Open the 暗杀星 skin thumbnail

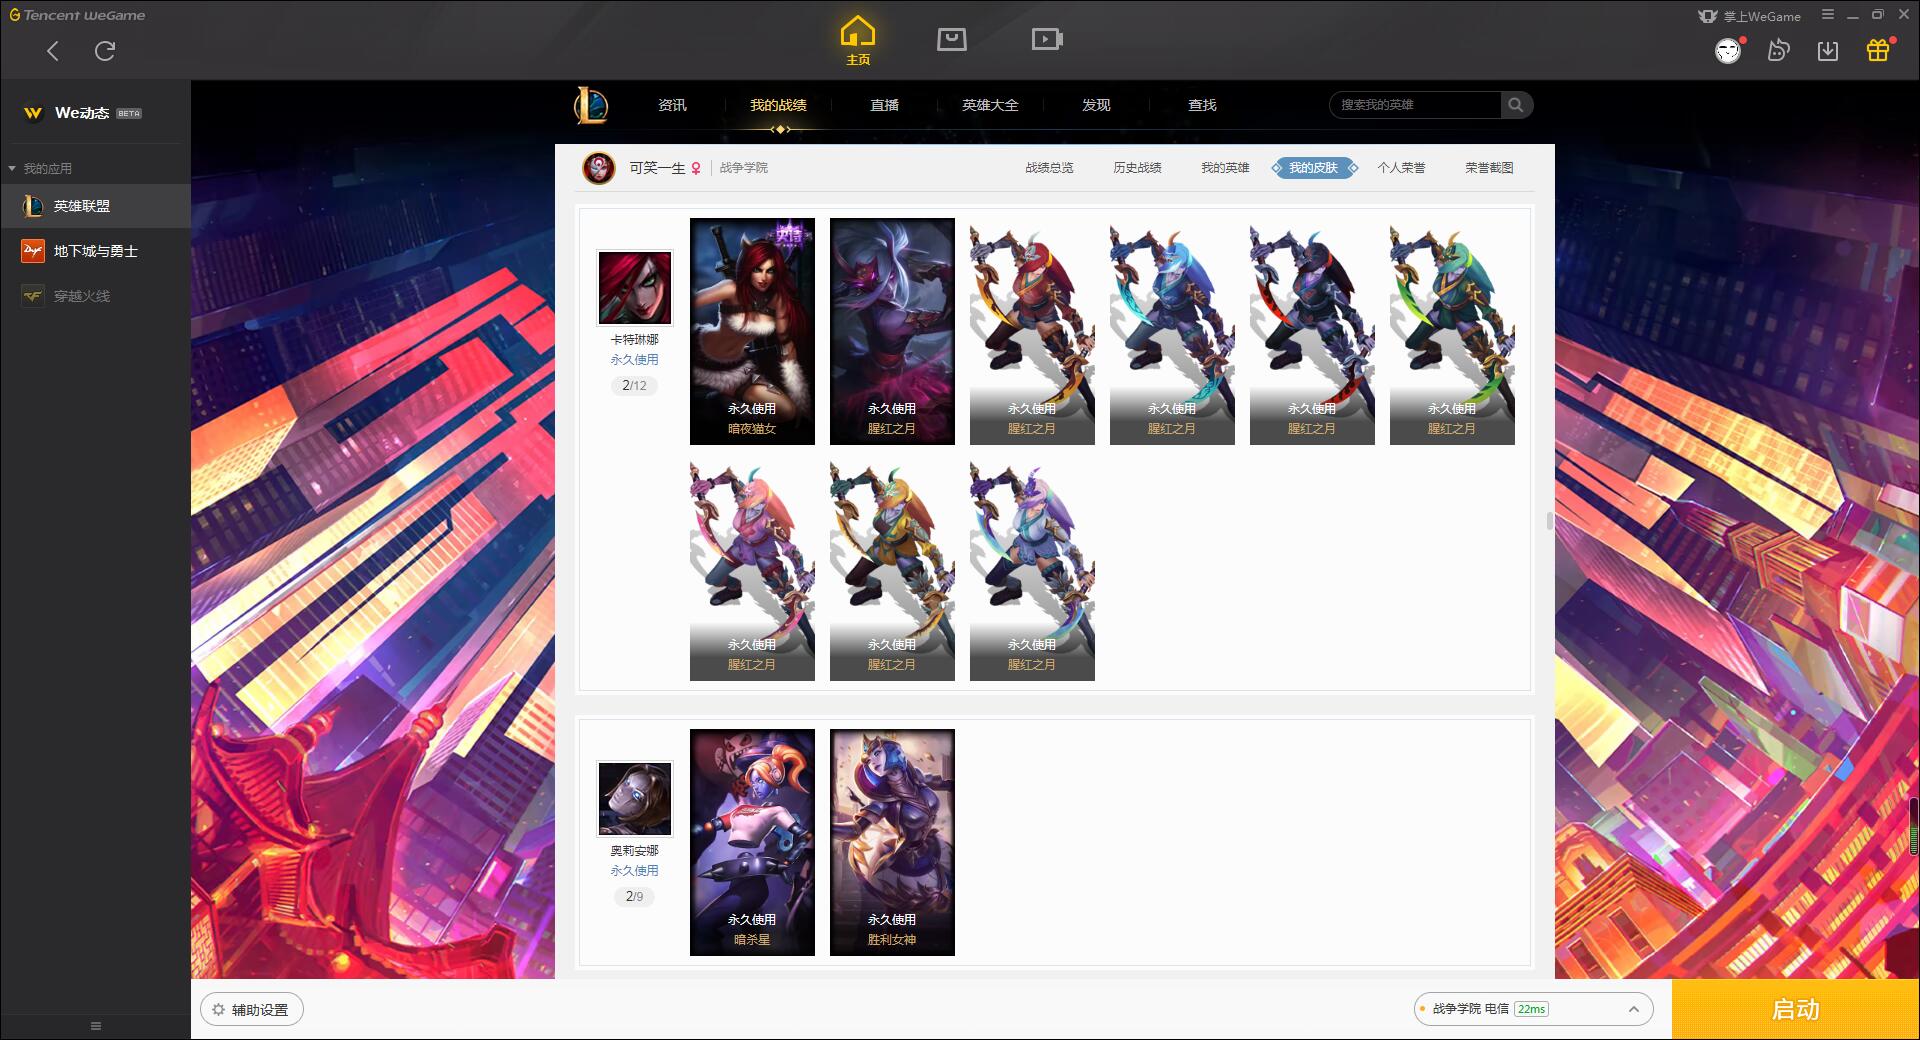(x=752, y=842)
